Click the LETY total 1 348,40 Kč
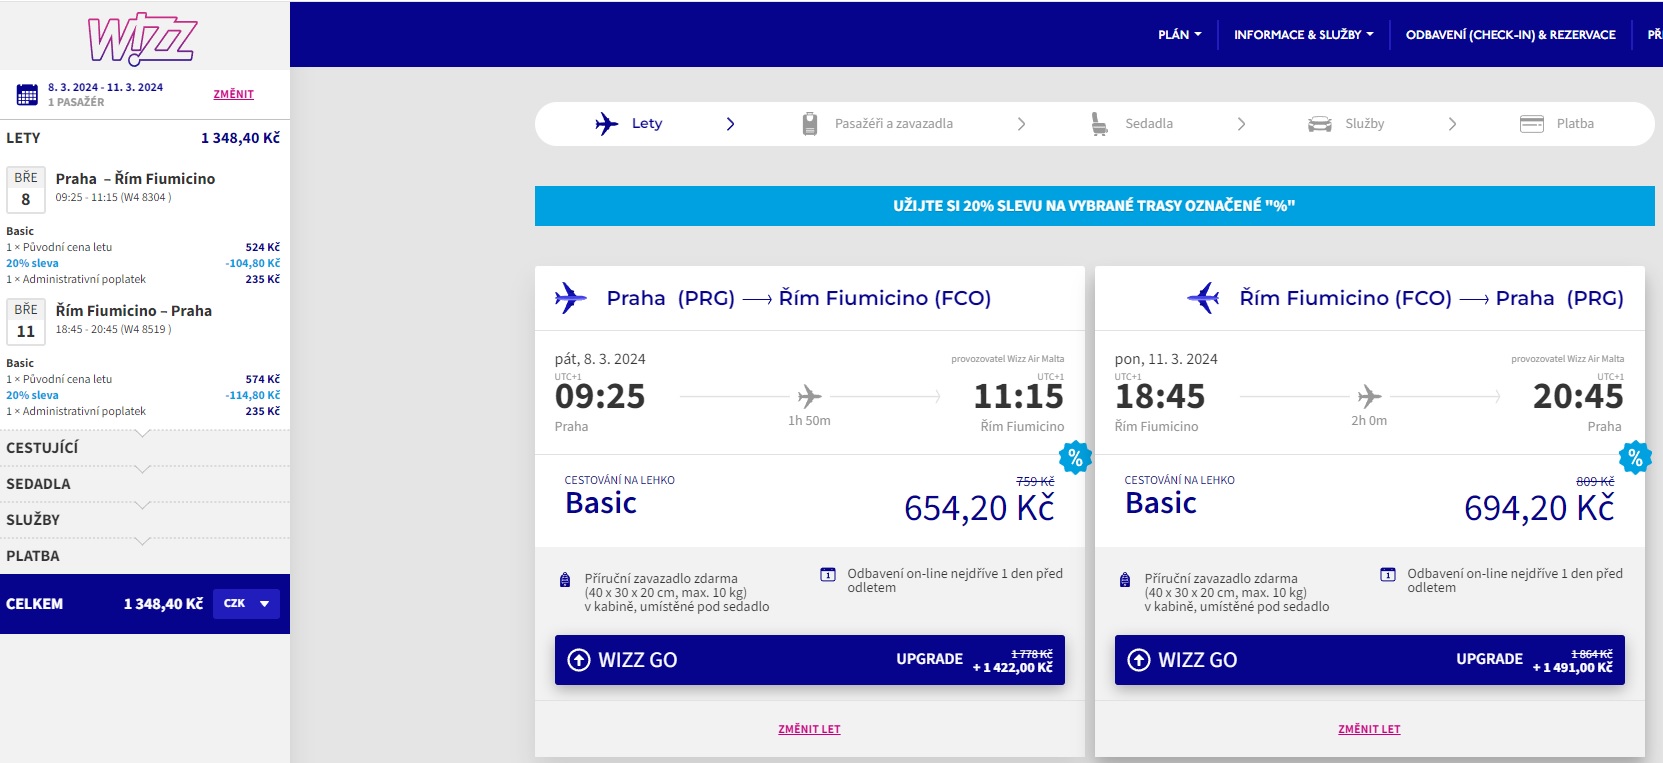This screenshot has height=763, width=1663. [240, 138]
